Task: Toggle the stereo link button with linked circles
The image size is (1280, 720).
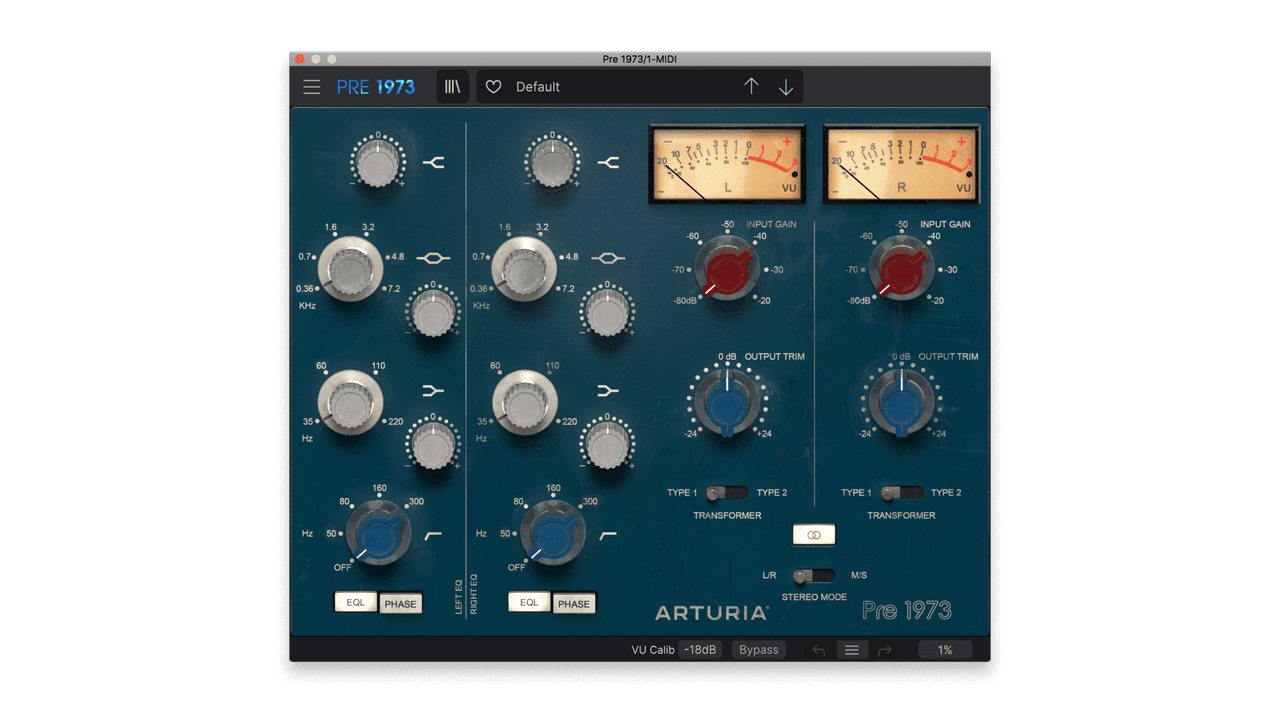Action: (x=813, y=534)
